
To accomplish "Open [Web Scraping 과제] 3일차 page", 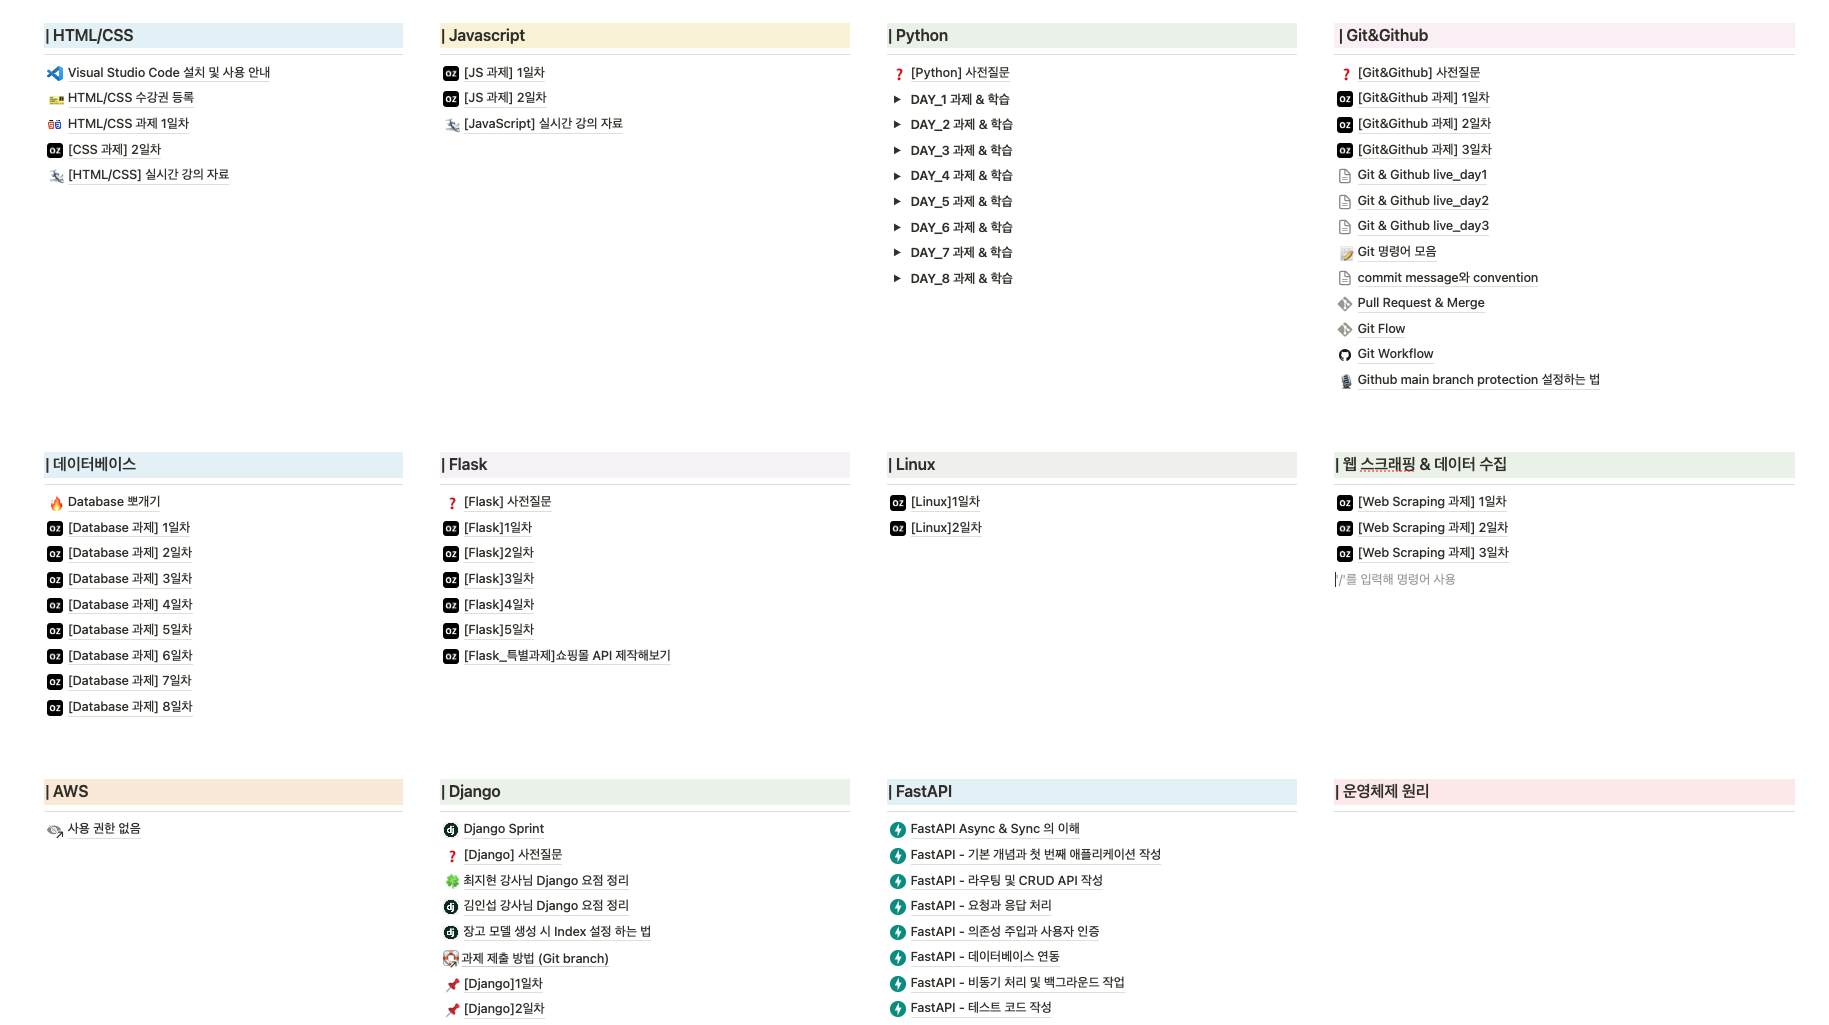I will (x=1433, y=553).
